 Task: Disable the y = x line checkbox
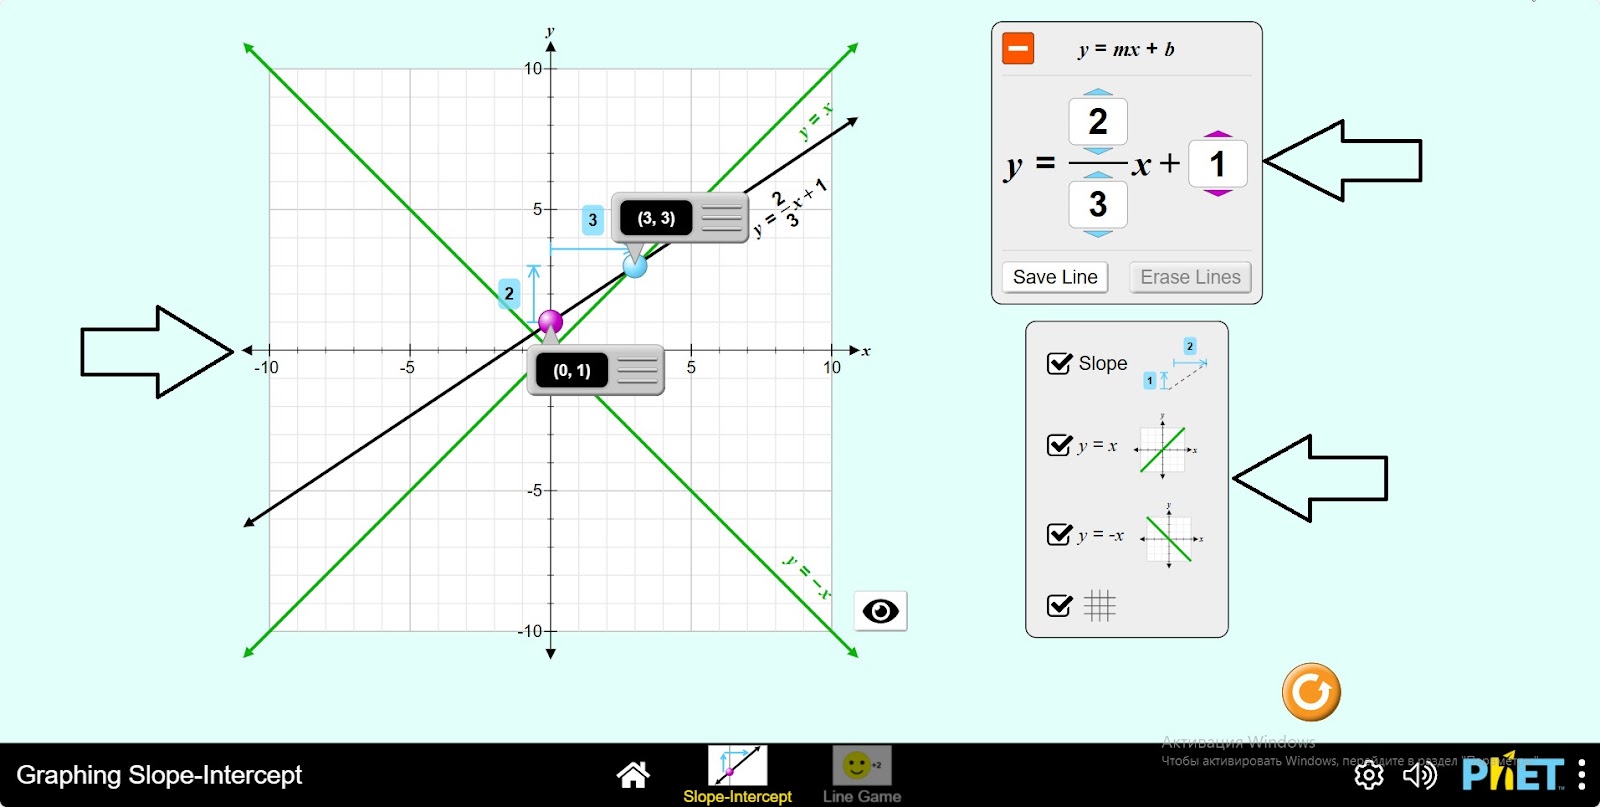click(1059, 445)
